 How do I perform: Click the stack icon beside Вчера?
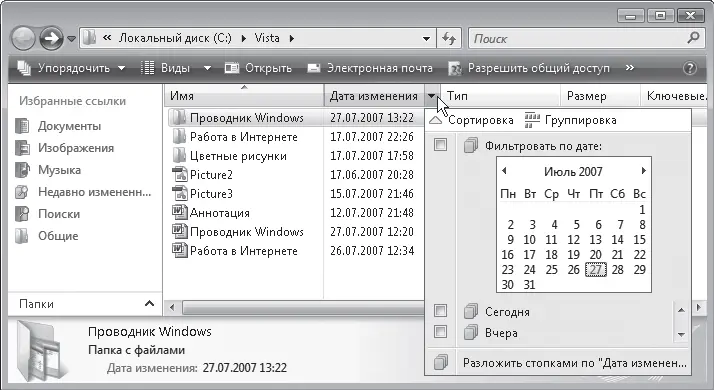coord(471,332)
